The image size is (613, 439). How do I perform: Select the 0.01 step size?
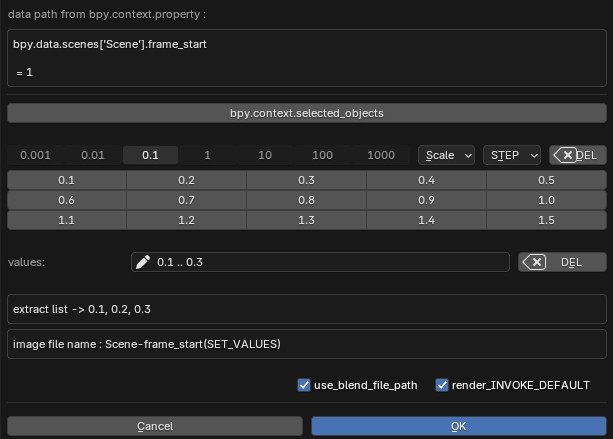click(x=93, y=155)
